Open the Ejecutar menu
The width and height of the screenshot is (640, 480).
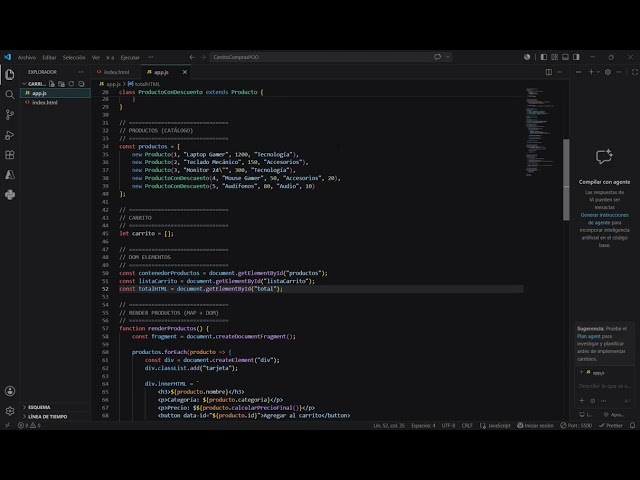coord(130,58)
